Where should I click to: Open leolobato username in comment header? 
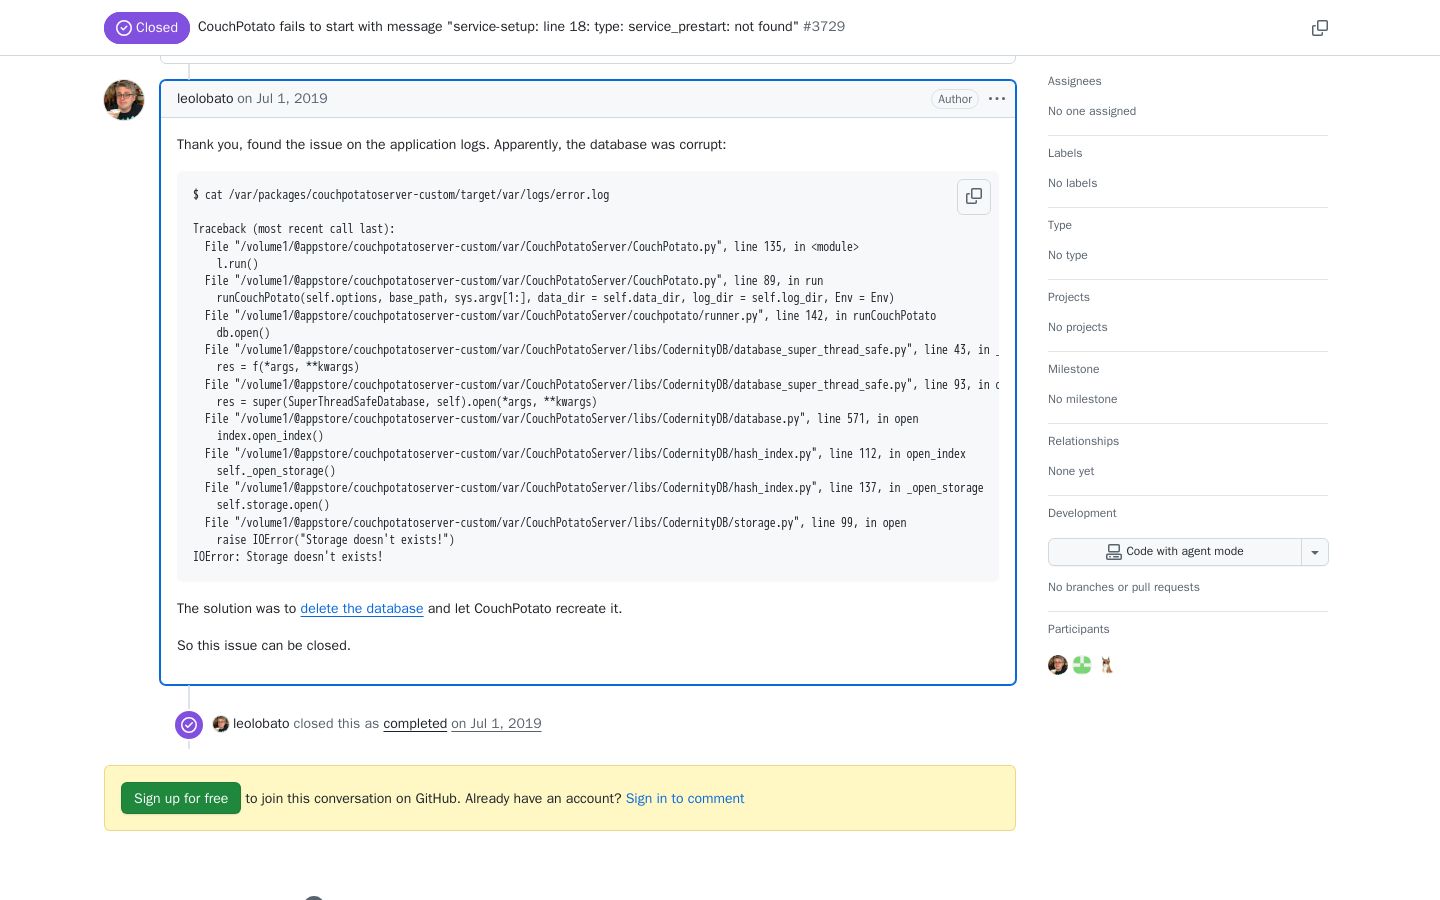[205, 99]
